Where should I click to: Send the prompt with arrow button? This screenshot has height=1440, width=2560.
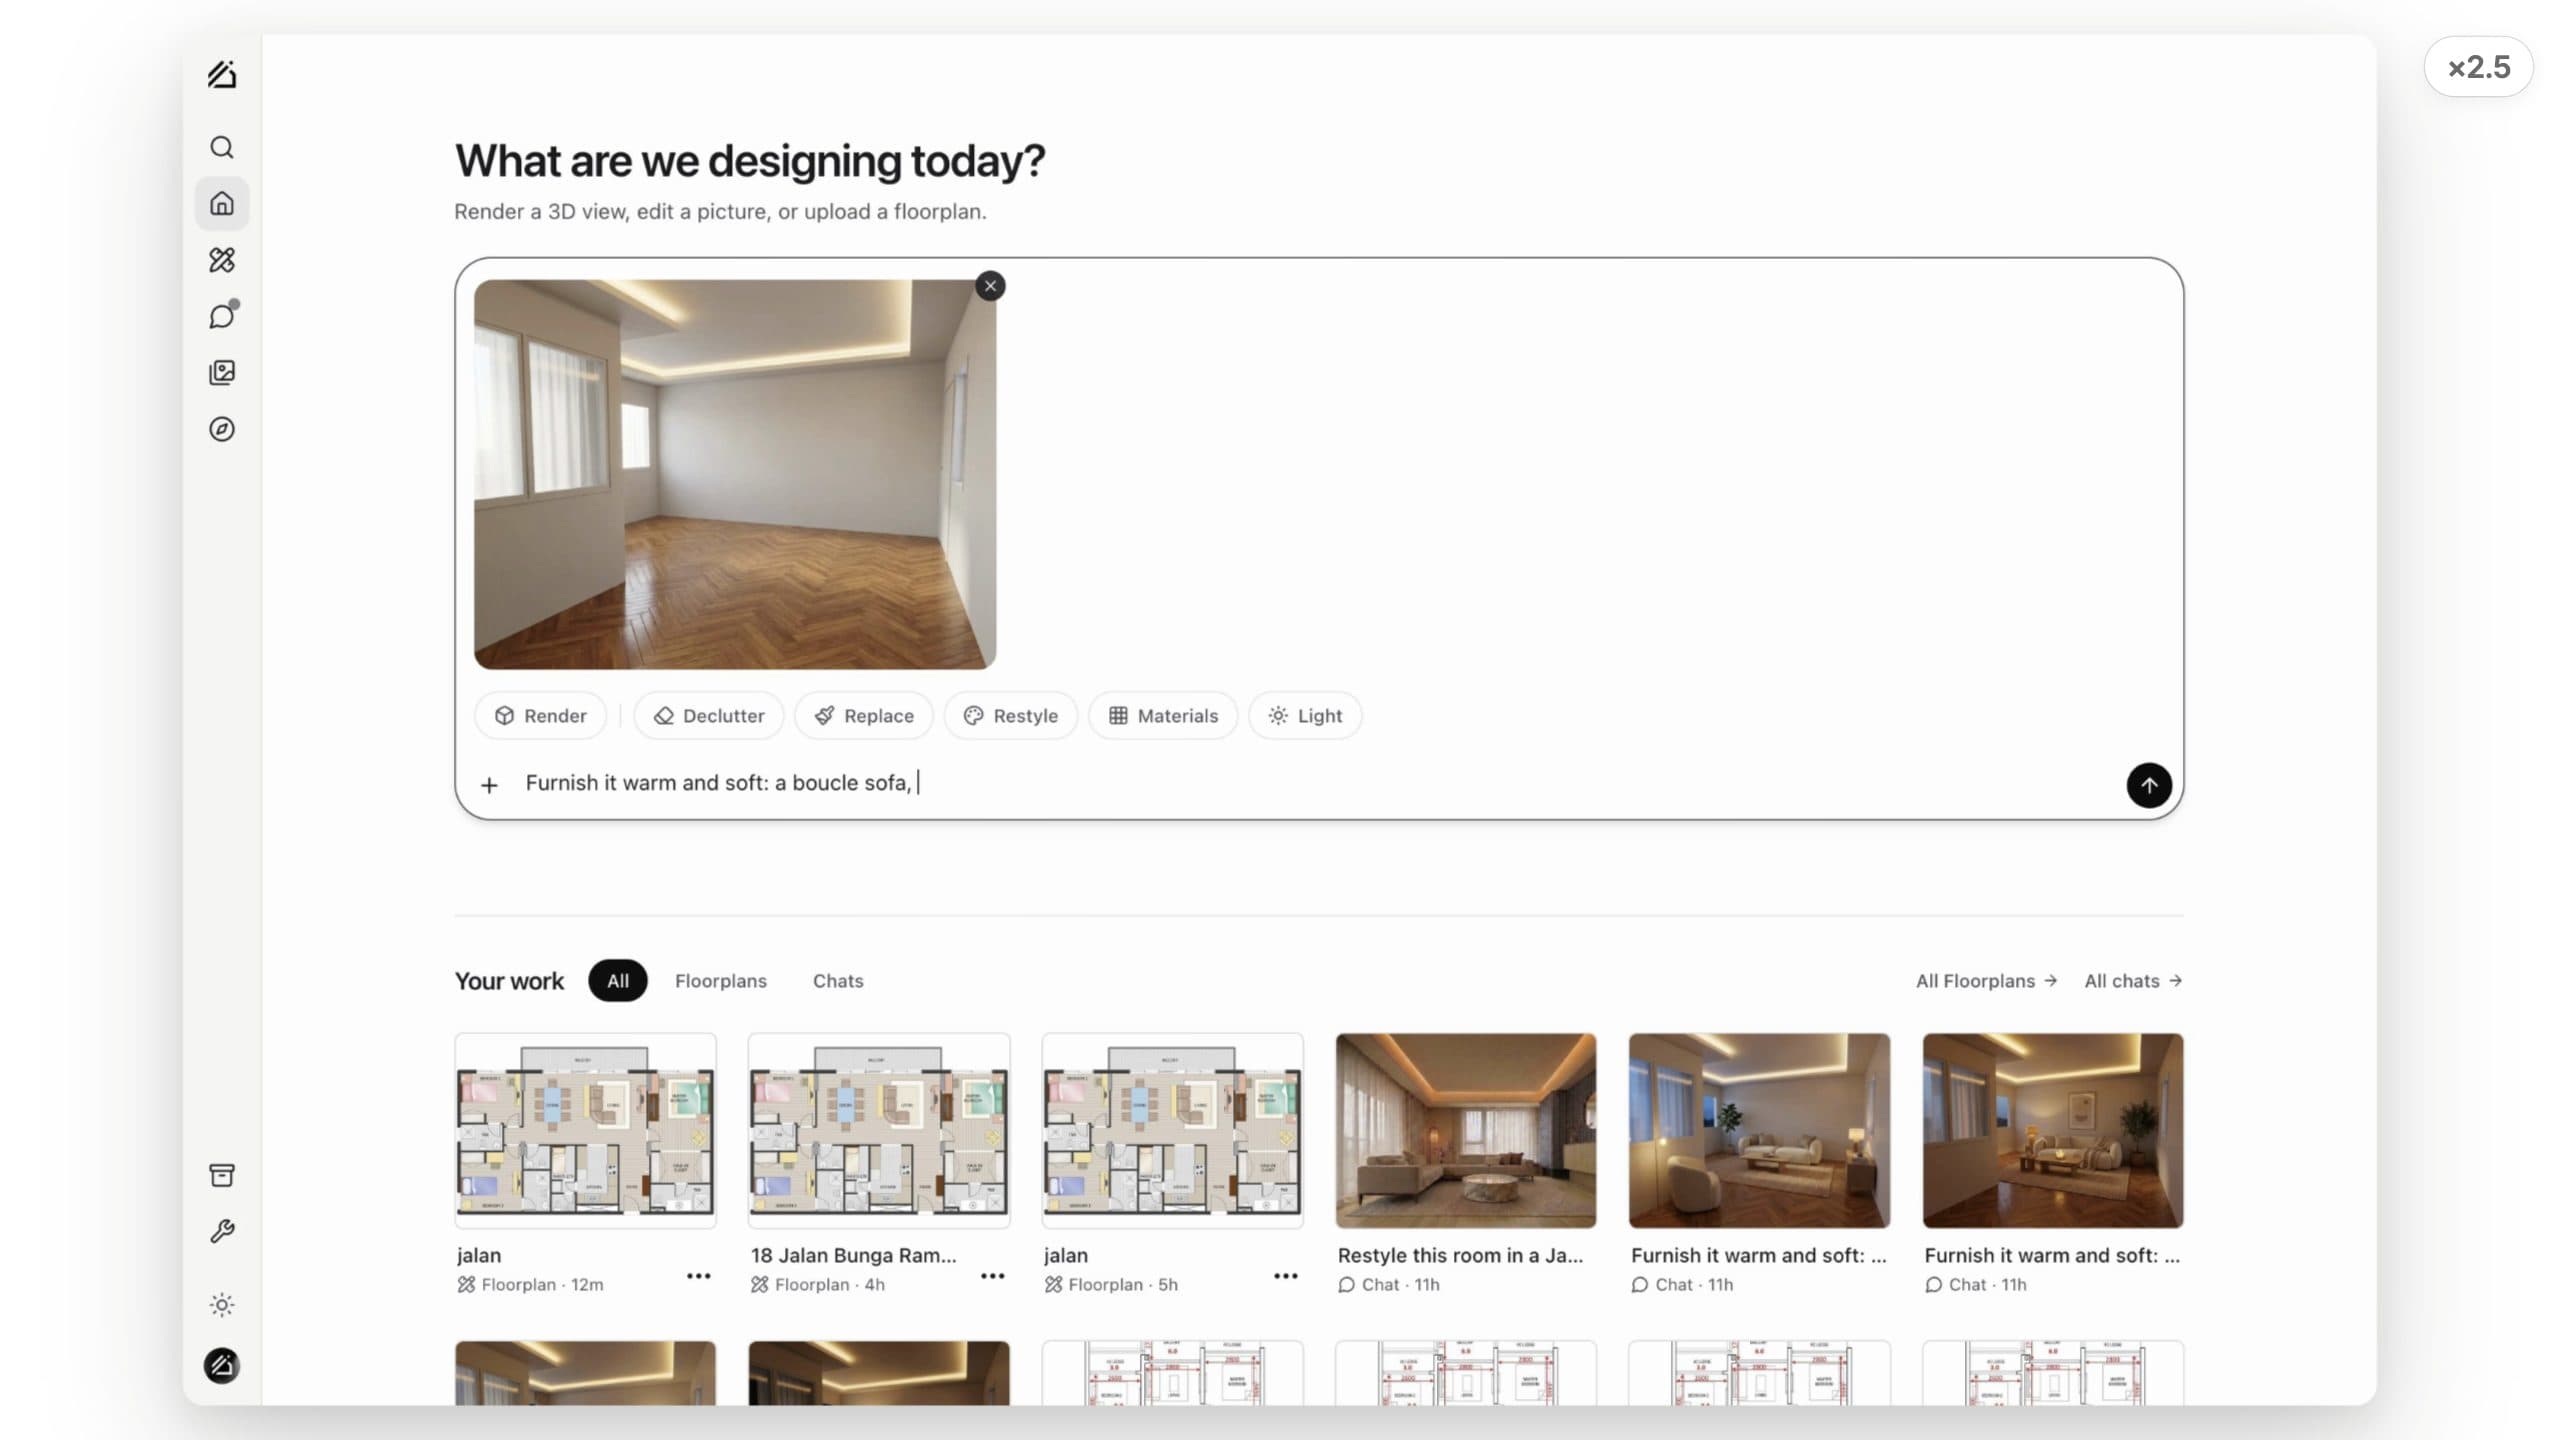pyautogui.click(x=2148, y=785)
